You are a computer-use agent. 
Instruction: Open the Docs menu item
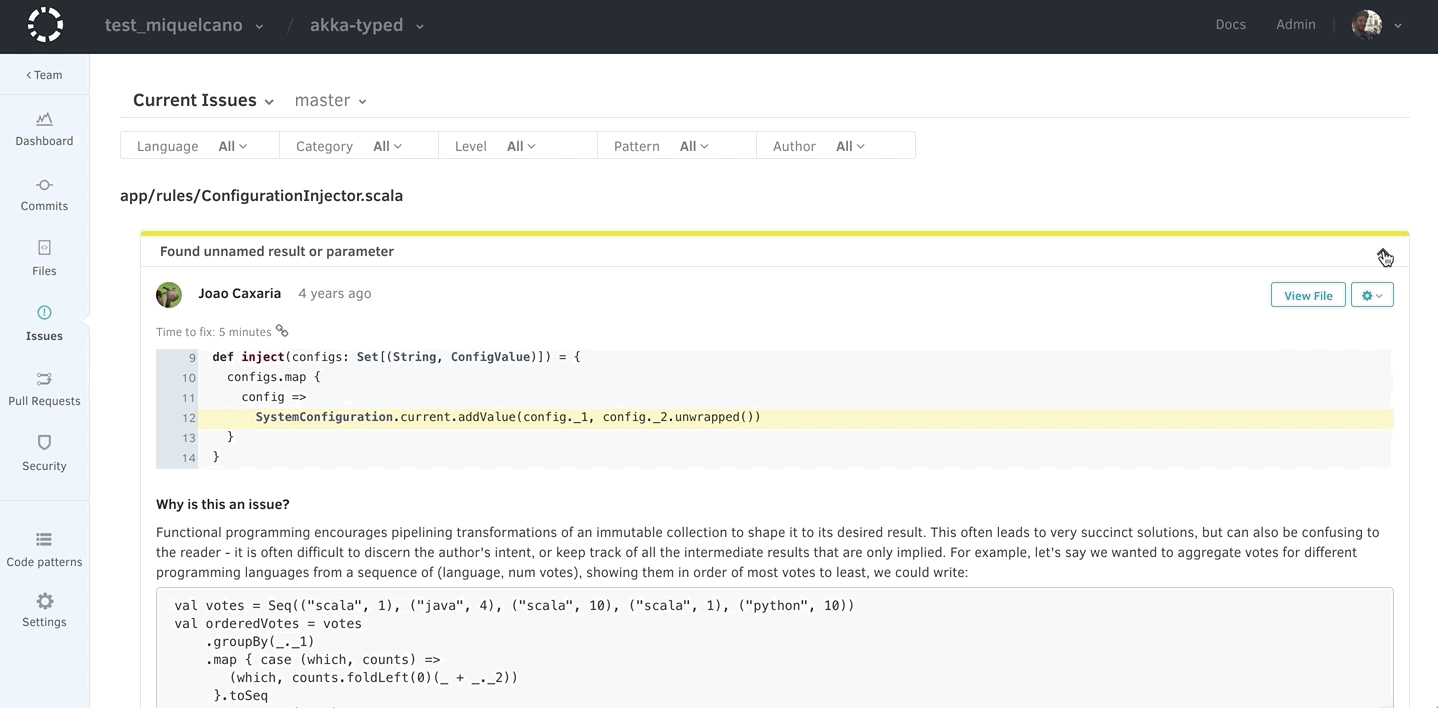[1230, 25]
